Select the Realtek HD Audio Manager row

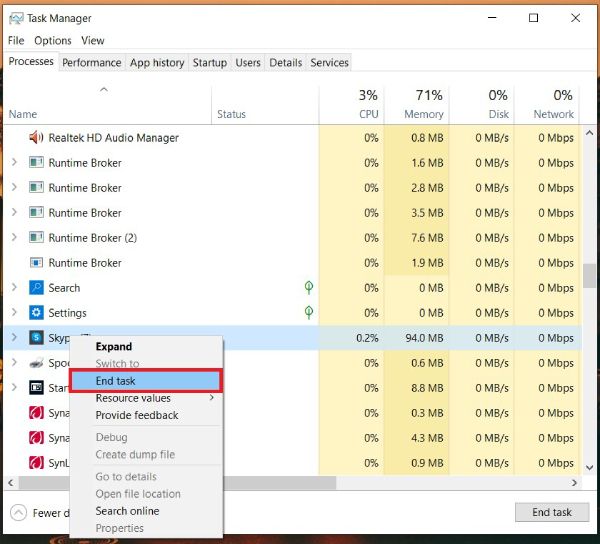click(x=293, y=137)
